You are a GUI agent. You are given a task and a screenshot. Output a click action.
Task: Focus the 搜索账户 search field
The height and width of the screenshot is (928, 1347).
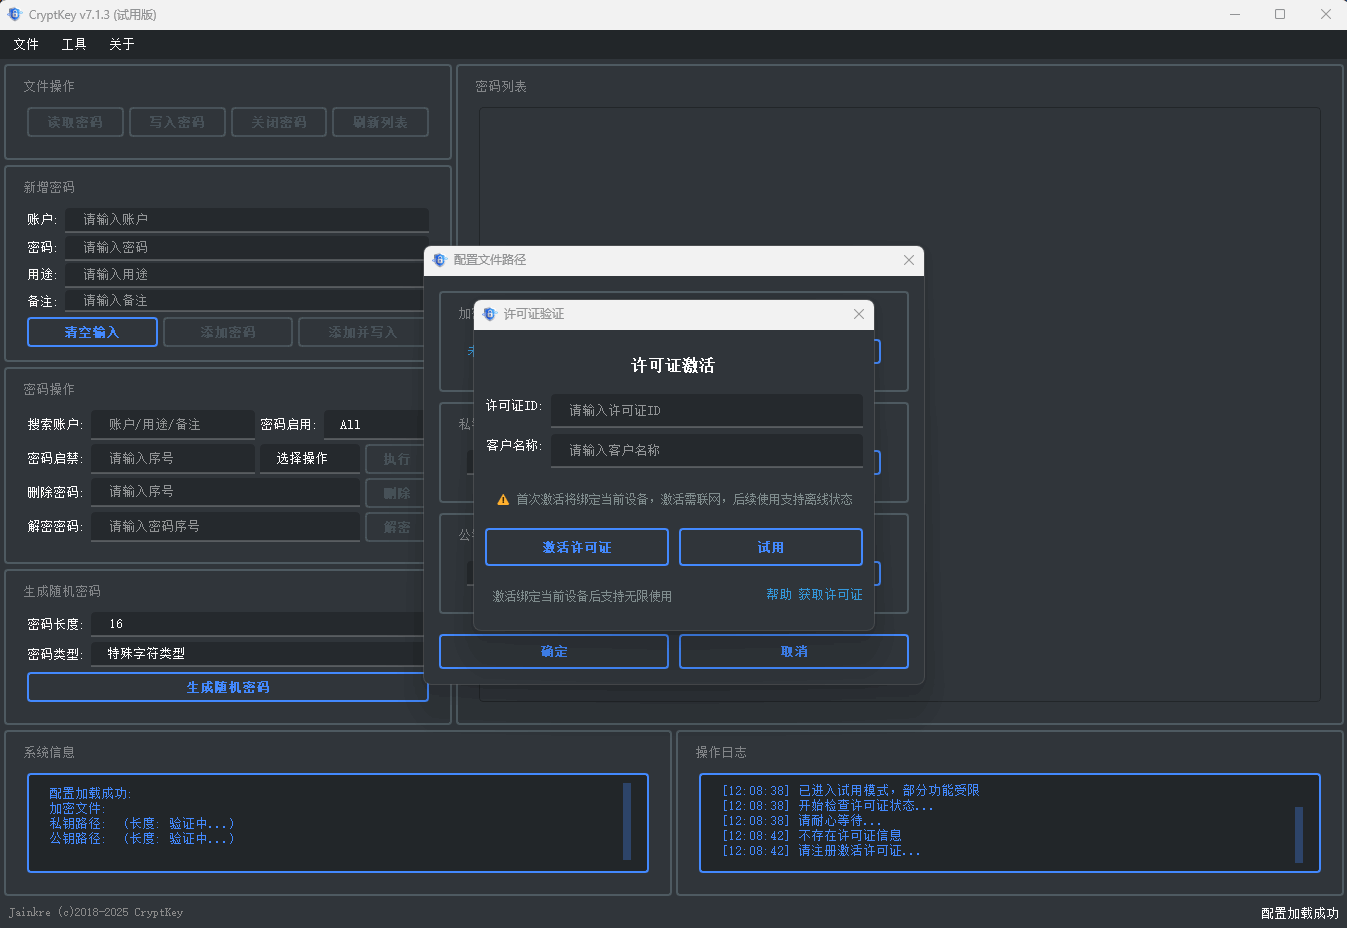(x=173, y=425)
